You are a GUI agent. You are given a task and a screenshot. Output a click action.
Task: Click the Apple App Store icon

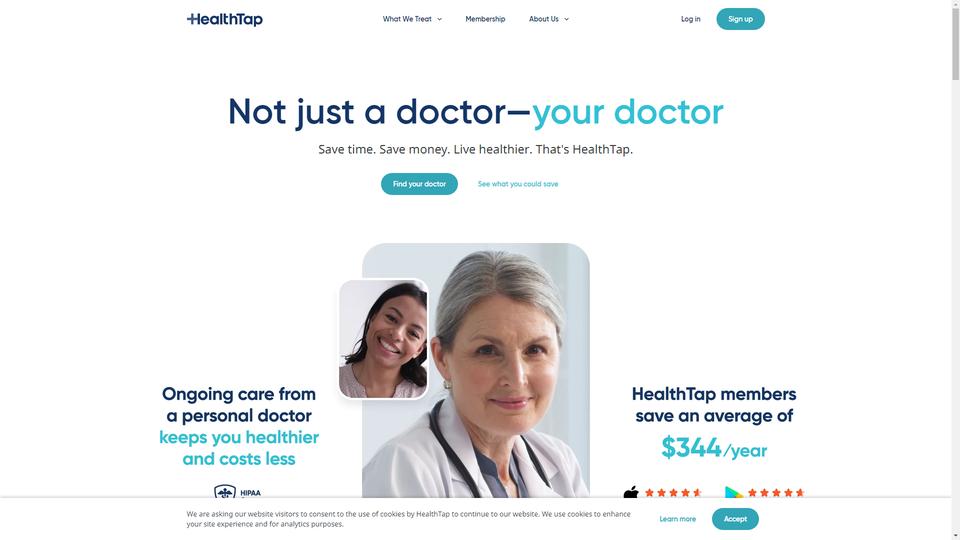pyautogui.click(x=631, y=492)
